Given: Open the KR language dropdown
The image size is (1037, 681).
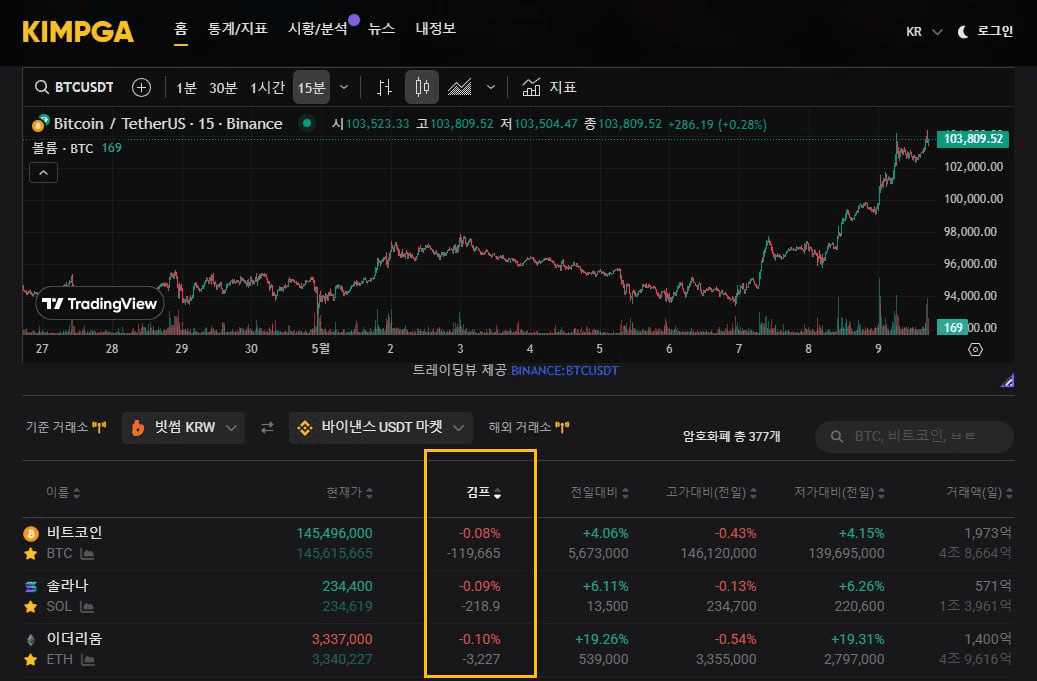Looking at the screenshot, I should (924, 32).
